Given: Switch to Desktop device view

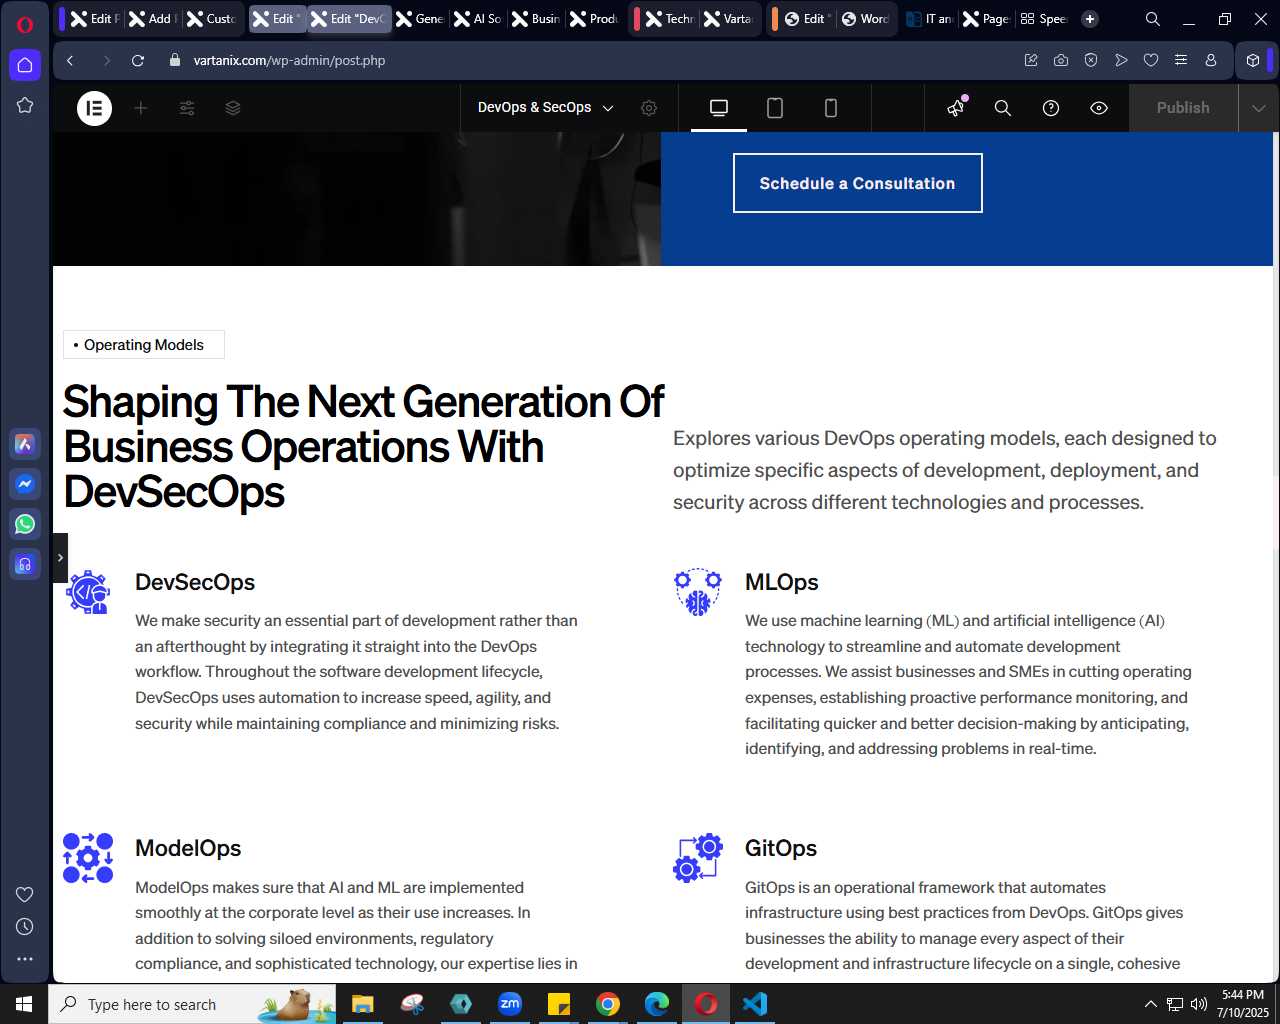Looking at the screenshot, I should coord(719,108).
